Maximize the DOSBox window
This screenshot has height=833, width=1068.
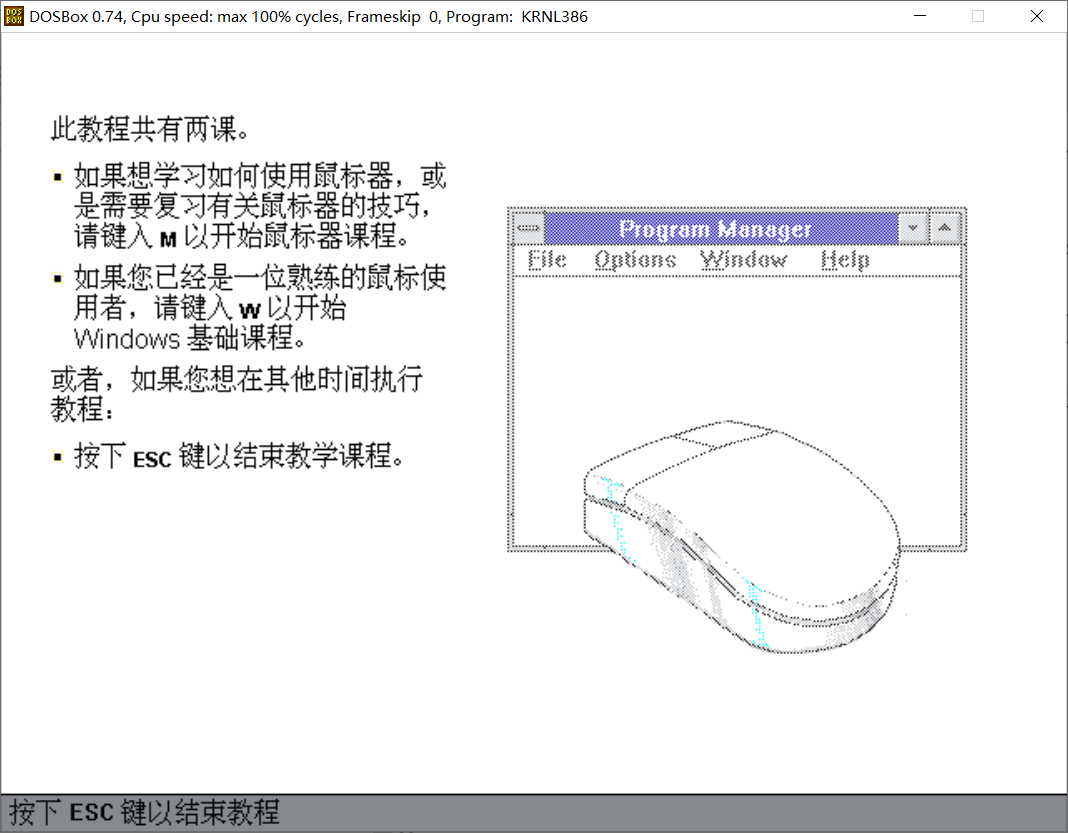[978, 16]
